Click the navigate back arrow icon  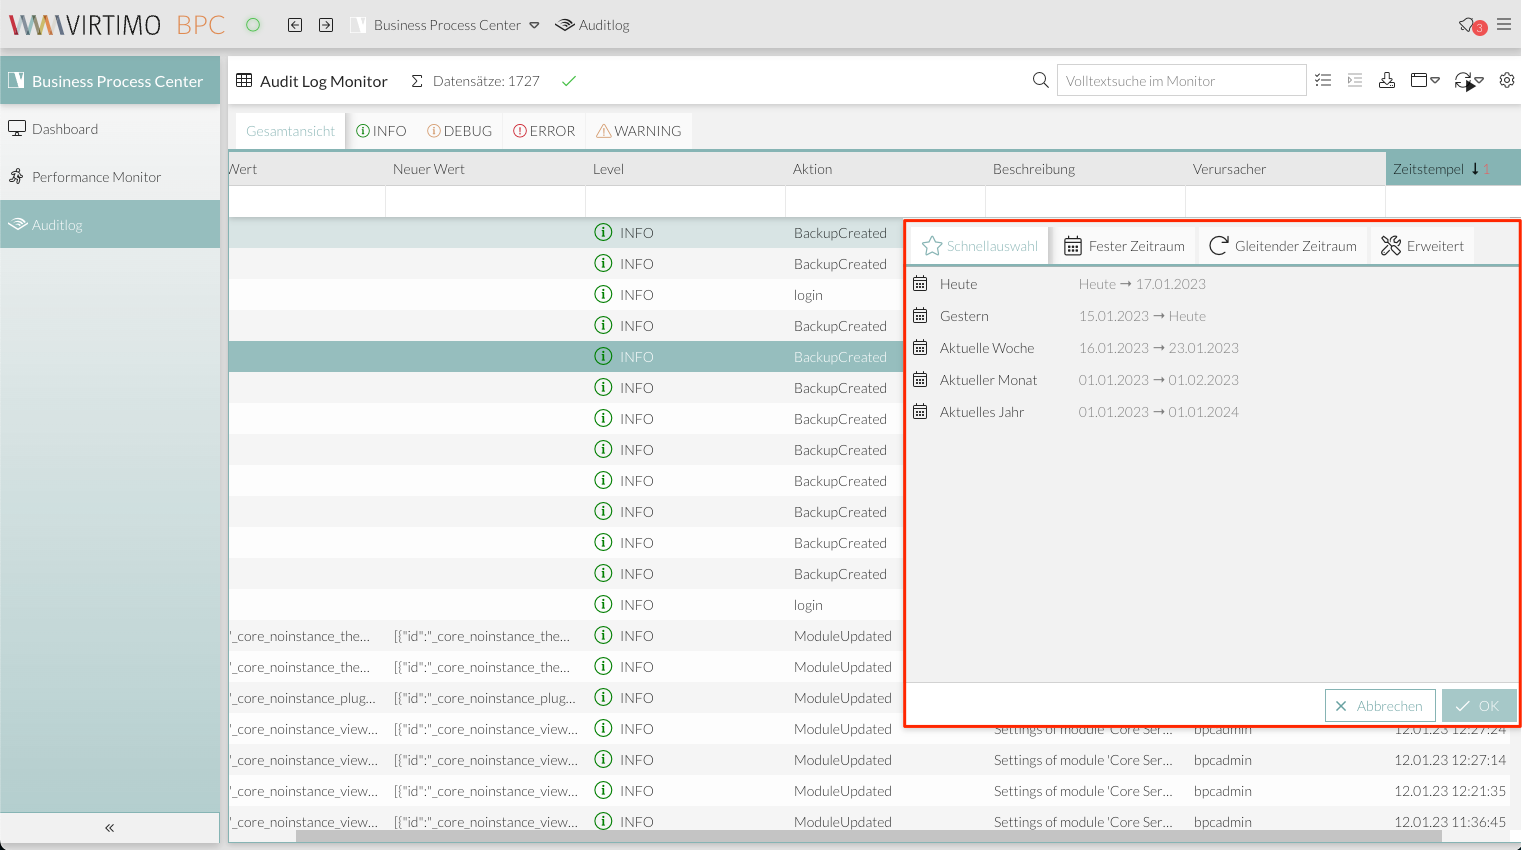295,25
